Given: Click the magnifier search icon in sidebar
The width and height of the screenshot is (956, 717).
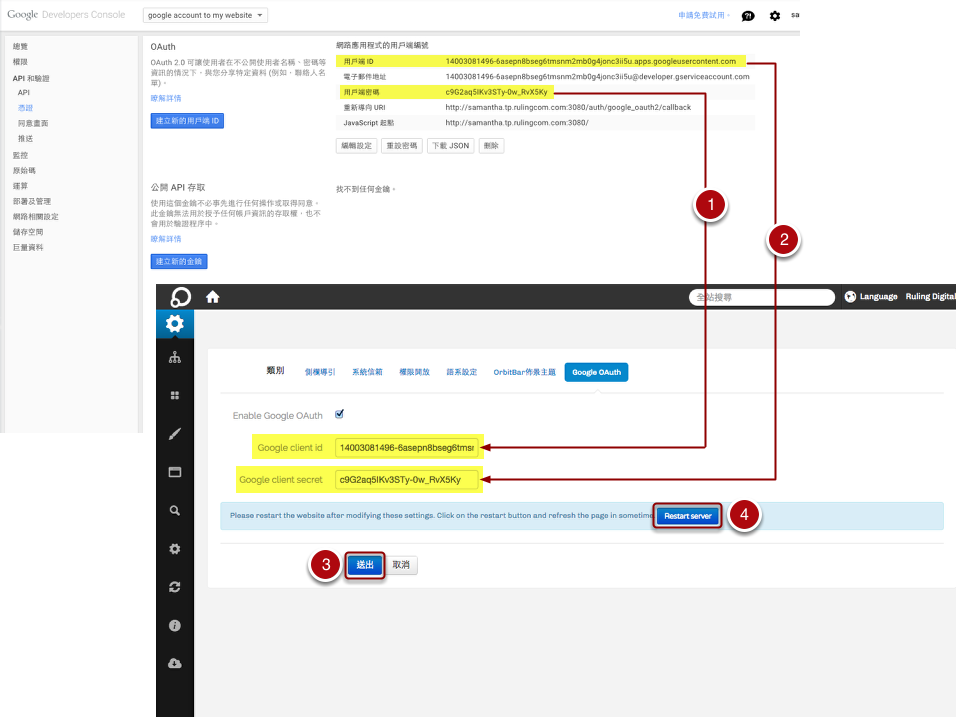Looking at the screenshot, I should (x=175, y=510).
